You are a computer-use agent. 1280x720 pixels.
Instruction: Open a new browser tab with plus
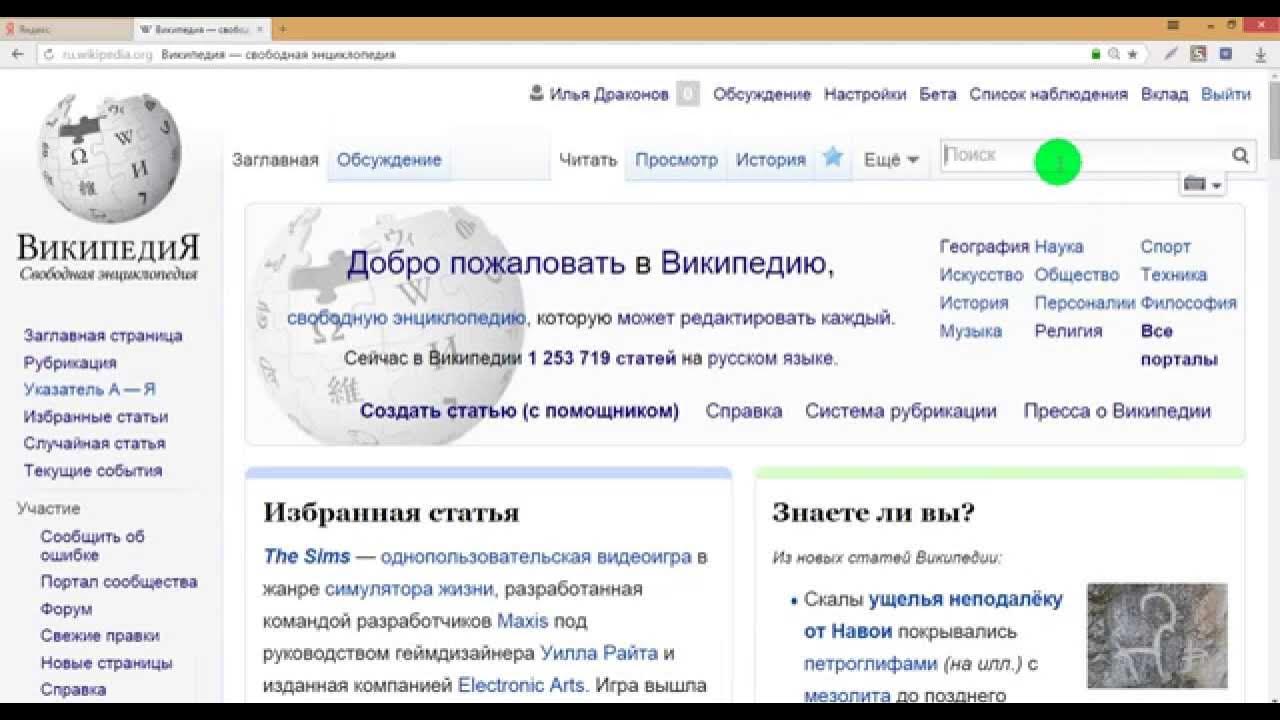[283, 29]
